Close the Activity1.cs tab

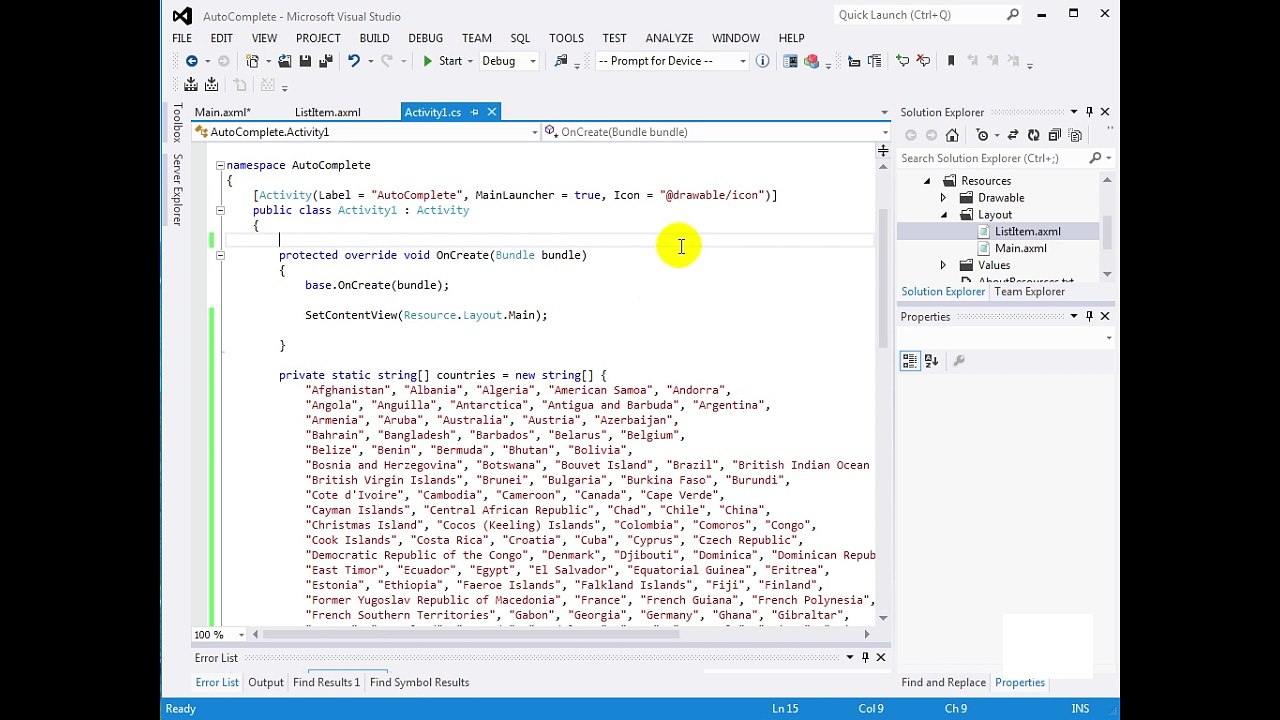pos(491,112)
